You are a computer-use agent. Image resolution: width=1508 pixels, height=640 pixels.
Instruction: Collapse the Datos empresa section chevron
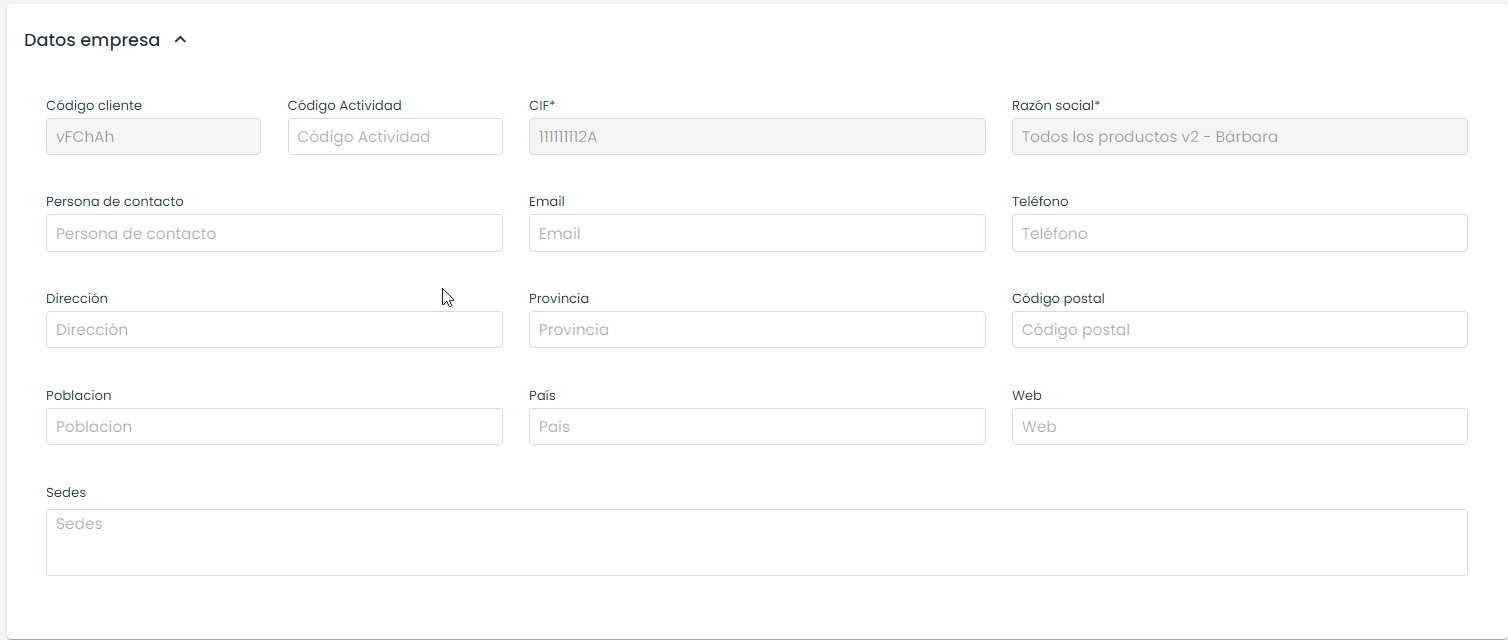(x=180, y=40)
